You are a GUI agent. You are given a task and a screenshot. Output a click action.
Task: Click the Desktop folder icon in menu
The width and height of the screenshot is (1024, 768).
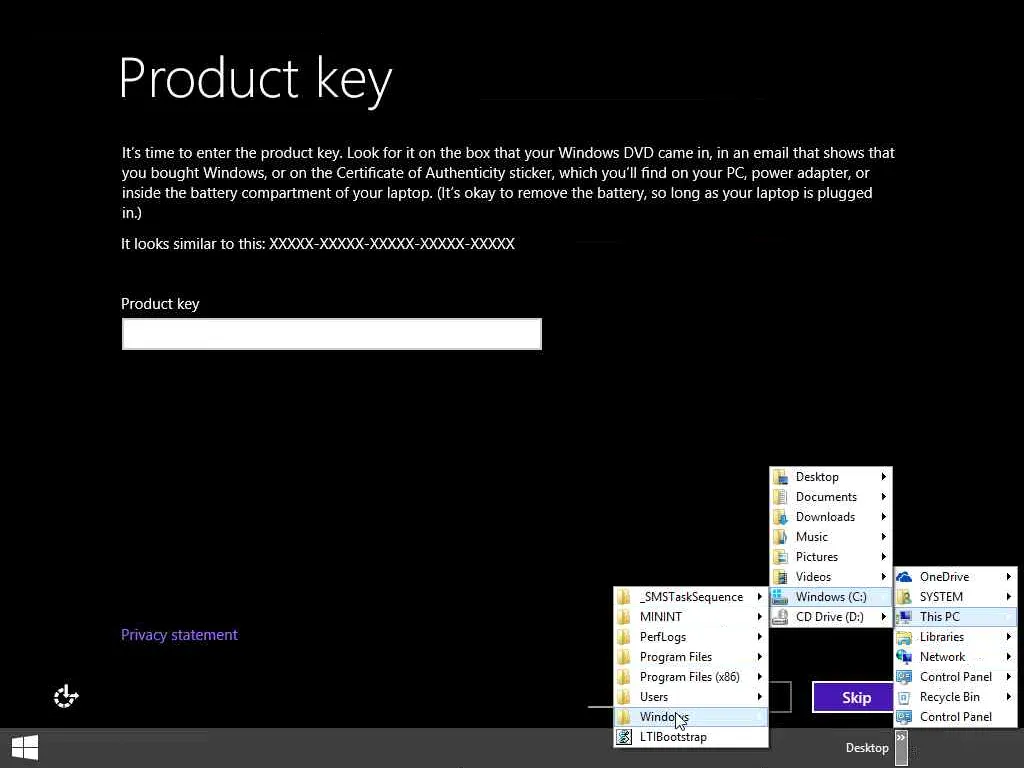click(x=780, y=477)
